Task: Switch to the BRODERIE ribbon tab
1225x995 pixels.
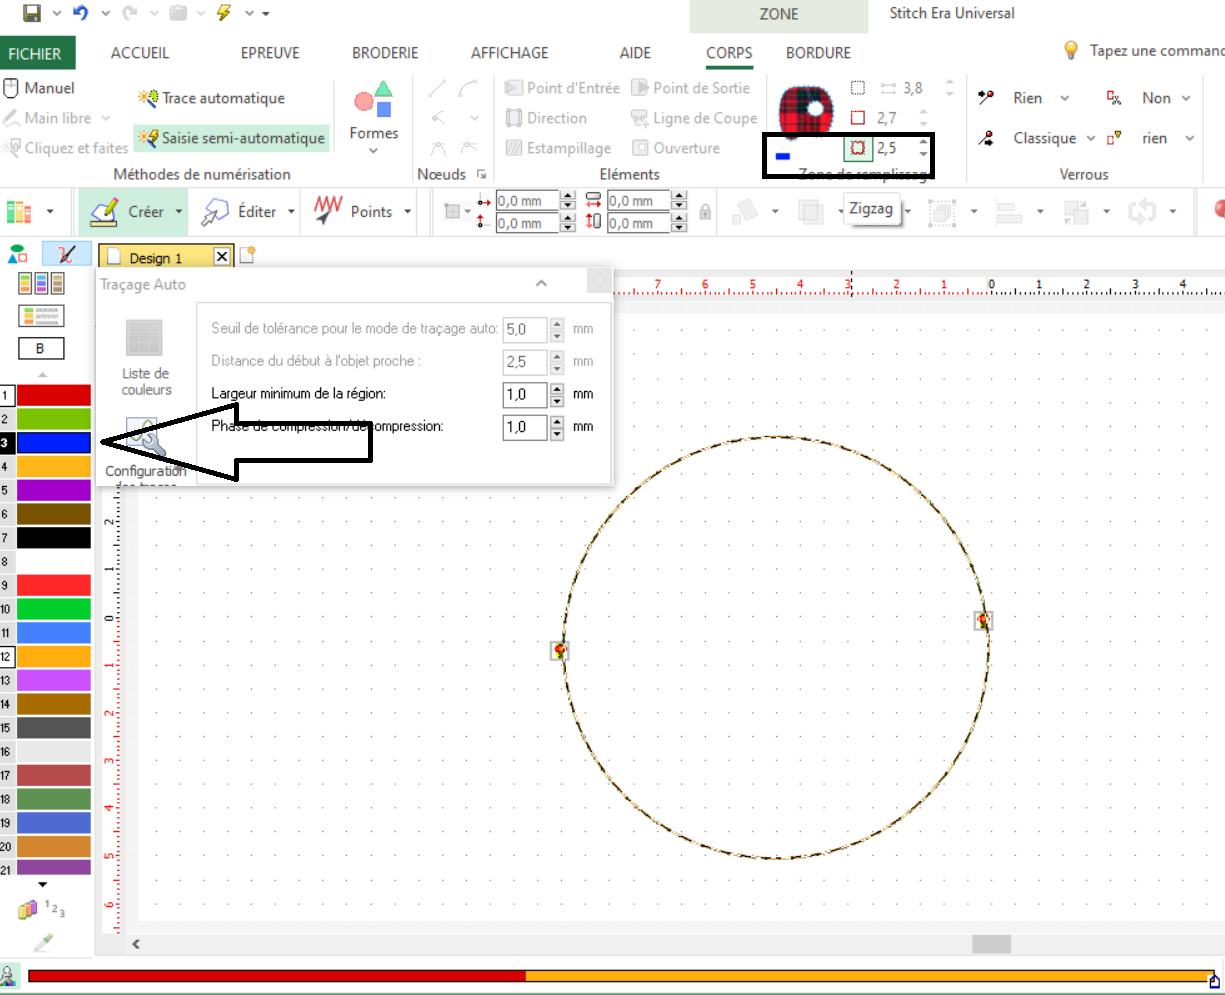Action: click(x=385, y=53)
